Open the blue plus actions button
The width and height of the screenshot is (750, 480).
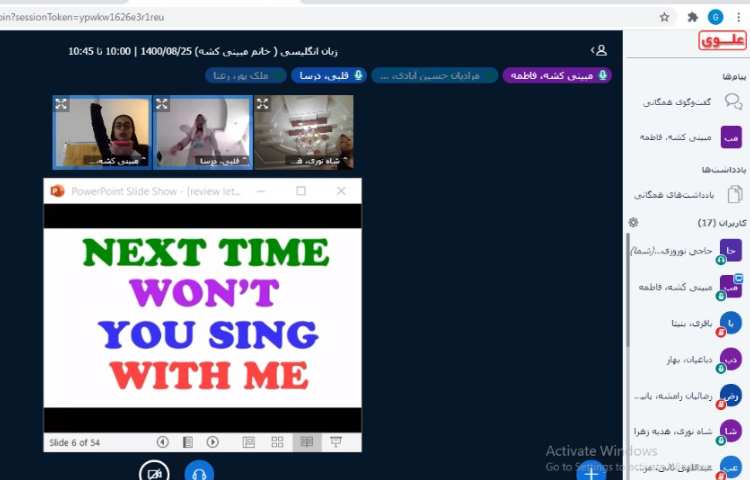tap(591, 471)
